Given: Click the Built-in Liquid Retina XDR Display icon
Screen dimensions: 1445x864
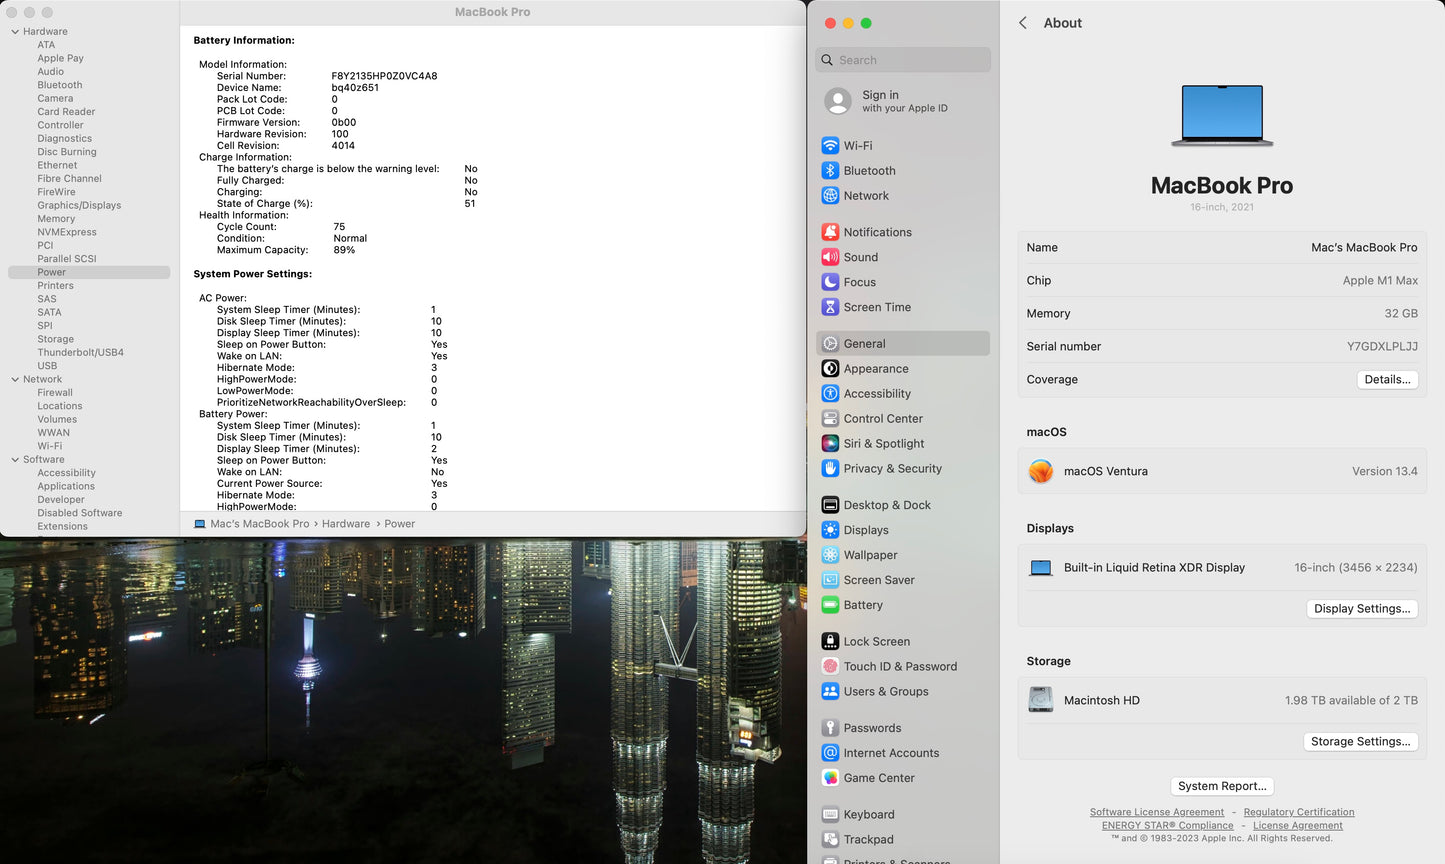Looking at the screenshot, I should [1041, 568].
